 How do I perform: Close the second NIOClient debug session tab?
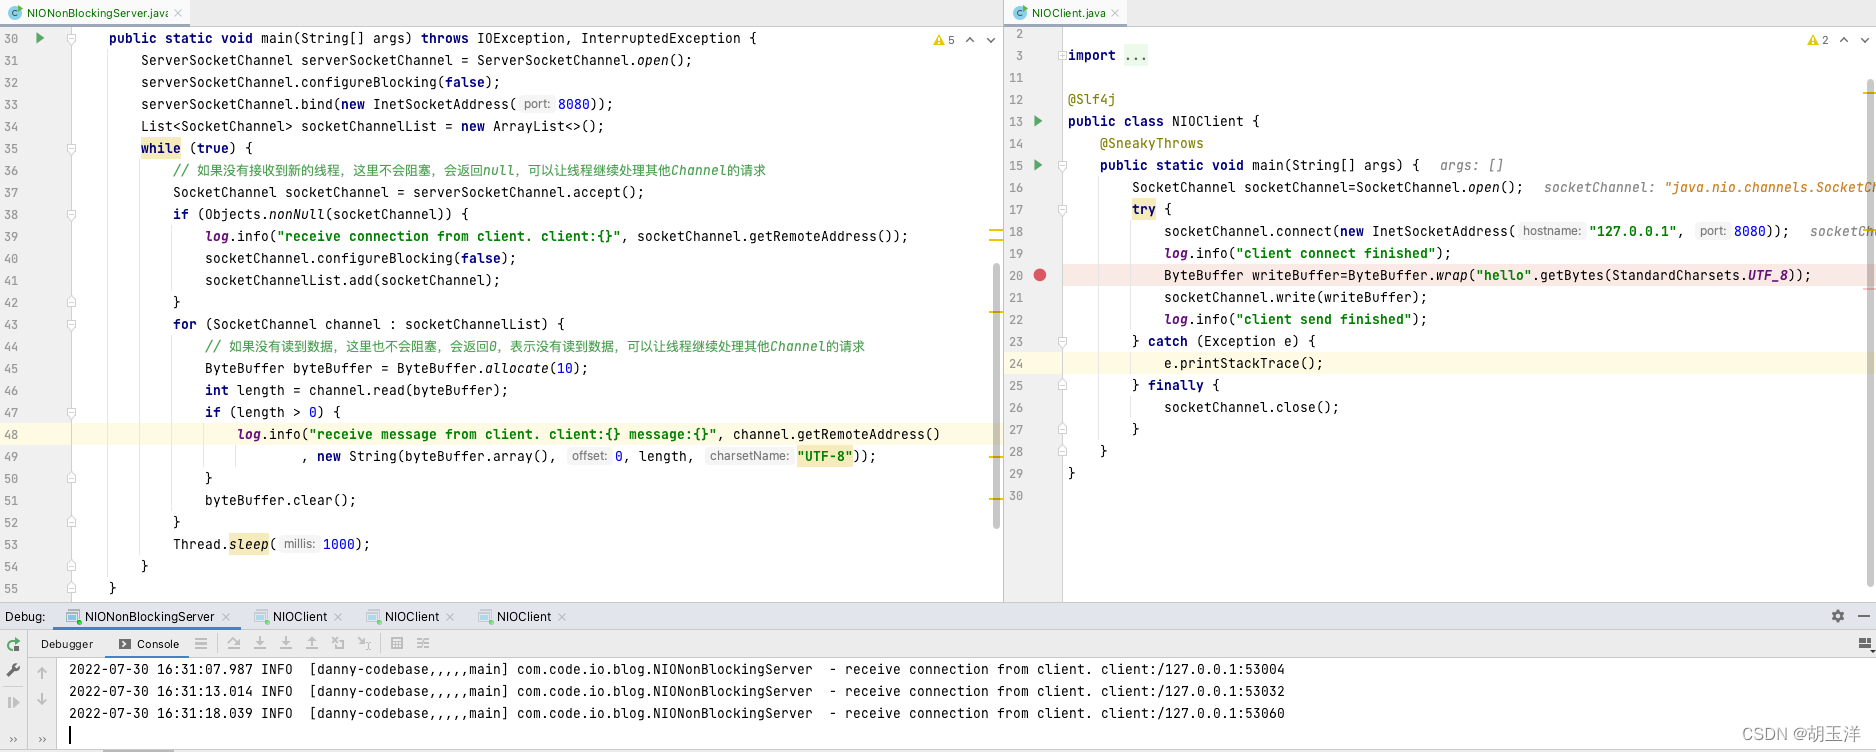pyautogui.click(x=450, y=617)
